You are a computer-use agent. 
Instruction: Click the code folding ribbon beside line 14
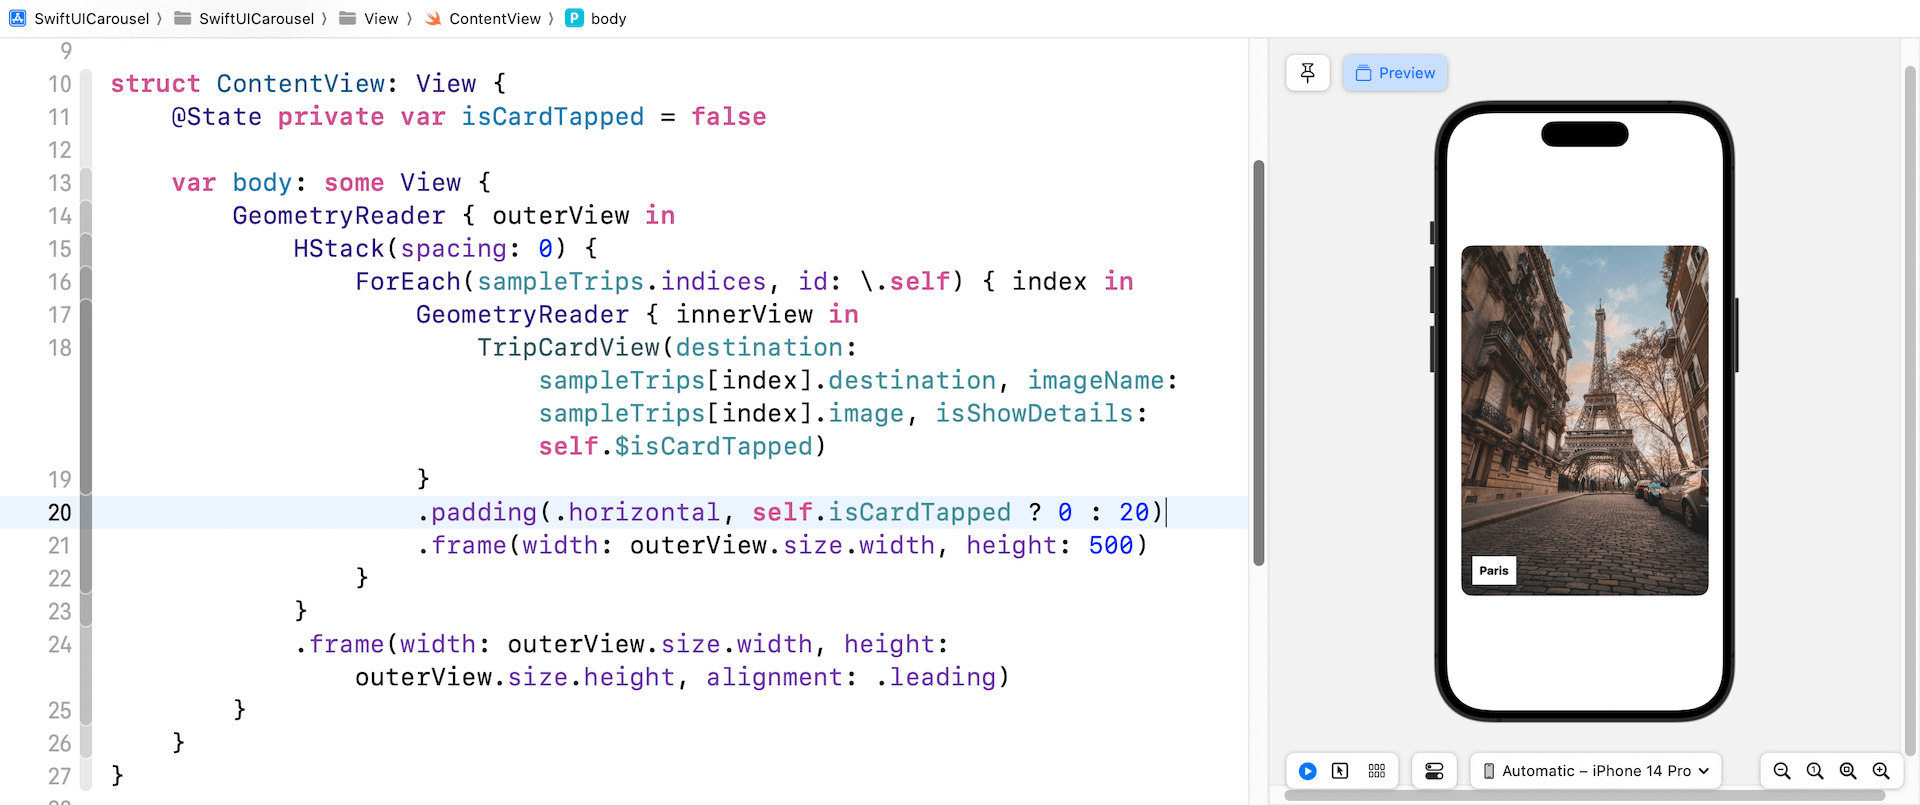86,215
